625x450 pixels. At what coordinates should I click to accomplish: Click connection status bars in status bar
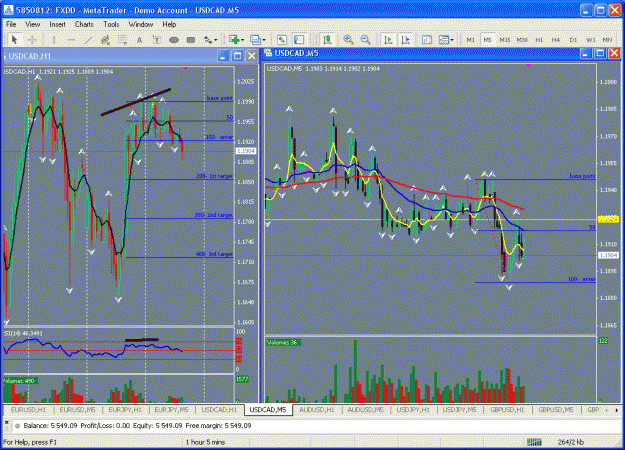pos(534,442)
